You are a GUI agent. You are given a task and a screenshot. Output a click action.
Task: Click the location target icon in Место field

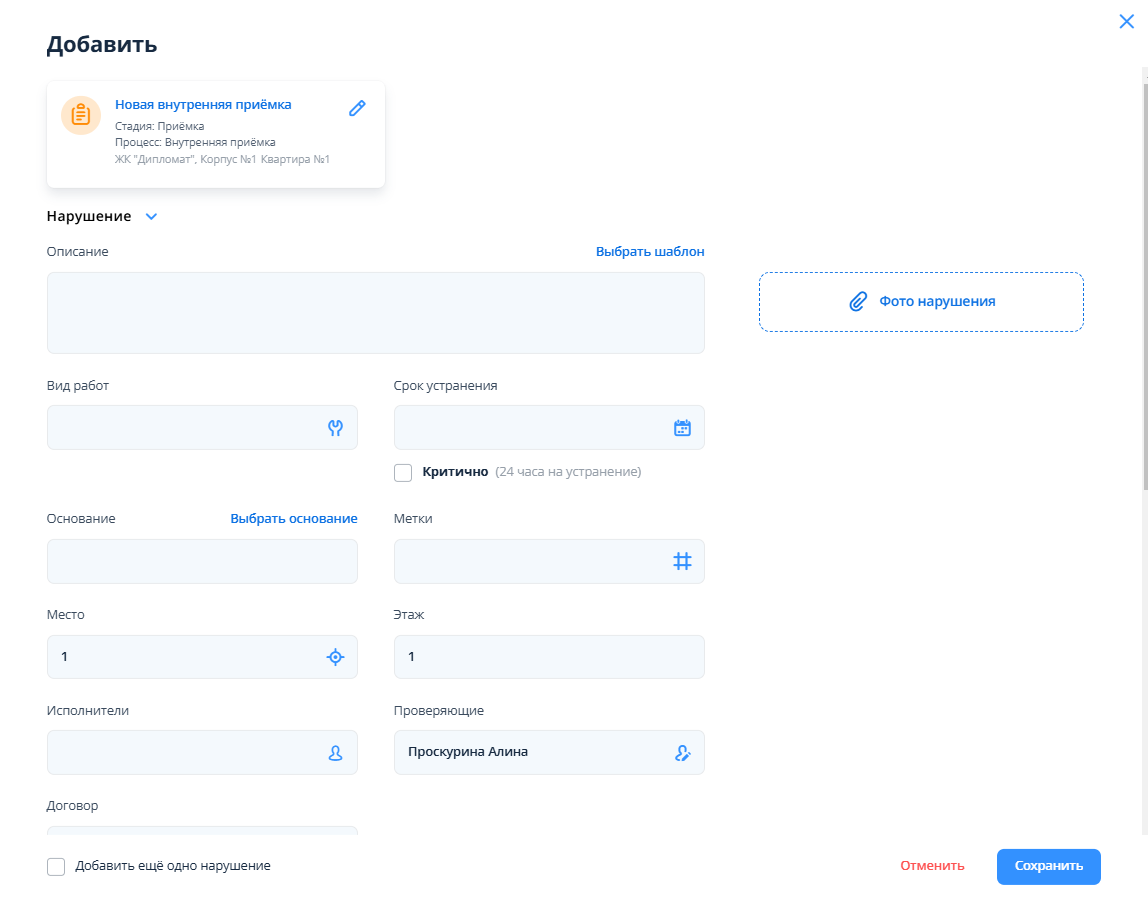[x=335, y=657]
